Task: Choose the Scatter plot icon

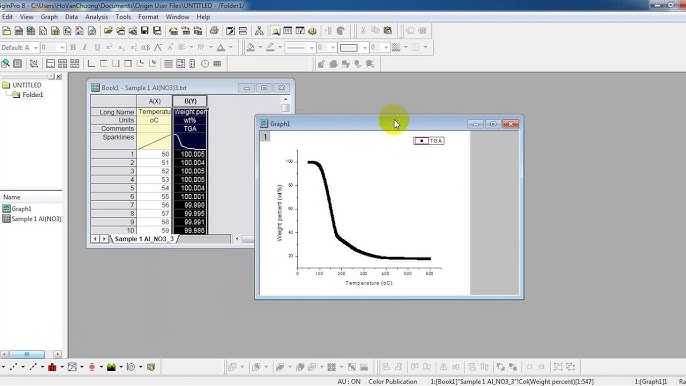Action: coord(14,367)
